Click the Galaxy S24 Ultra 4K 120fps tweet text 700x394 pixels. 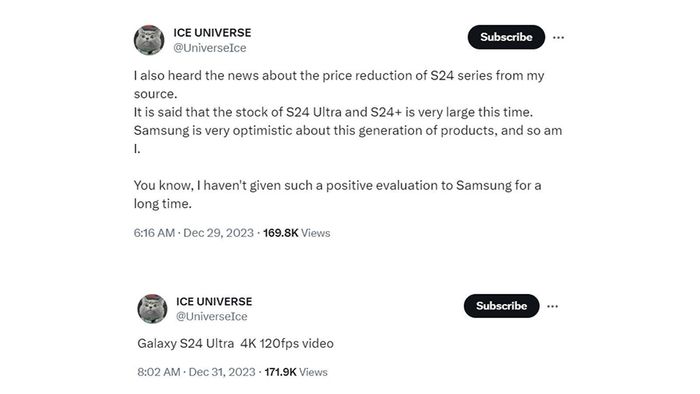pyautogui.click(x=235, y=344)
